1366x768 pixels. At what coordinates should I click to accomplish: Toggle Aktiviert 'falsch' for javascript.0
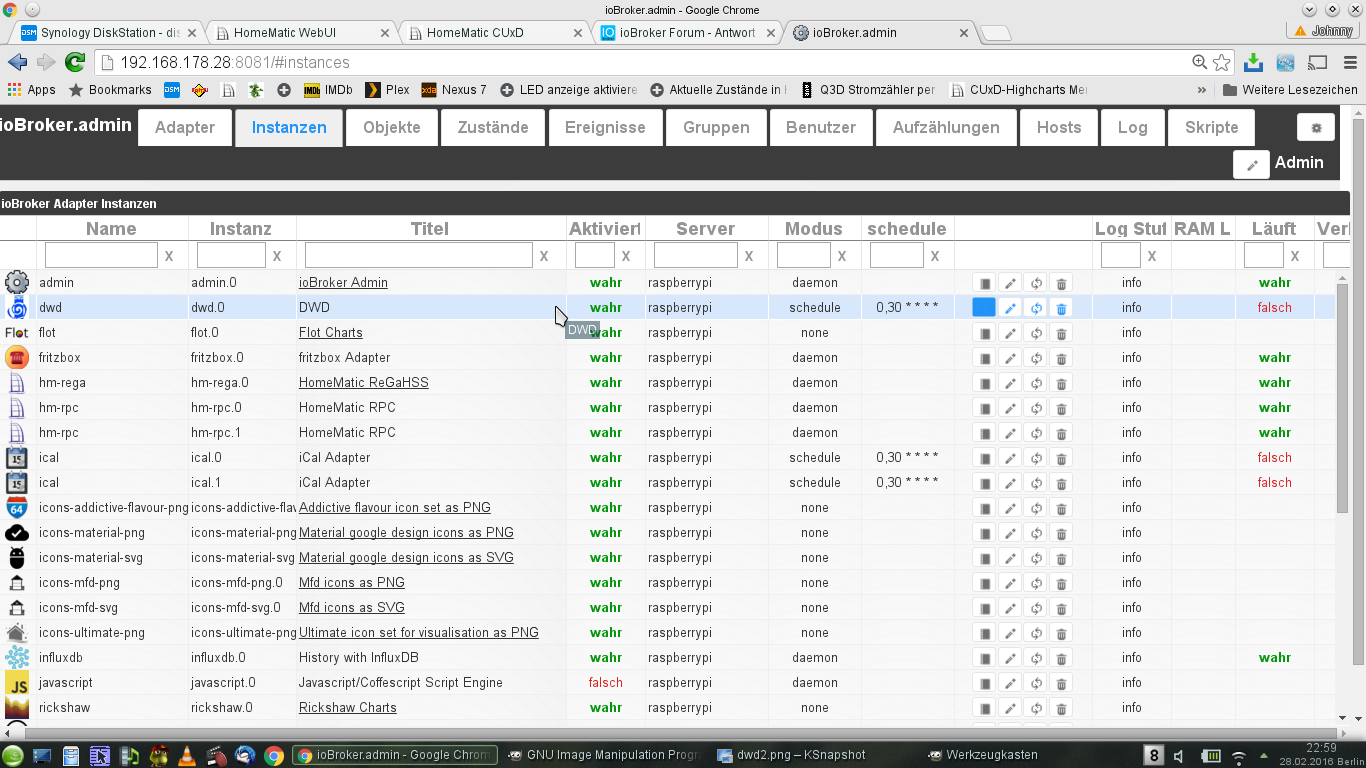tap(606, 683)
